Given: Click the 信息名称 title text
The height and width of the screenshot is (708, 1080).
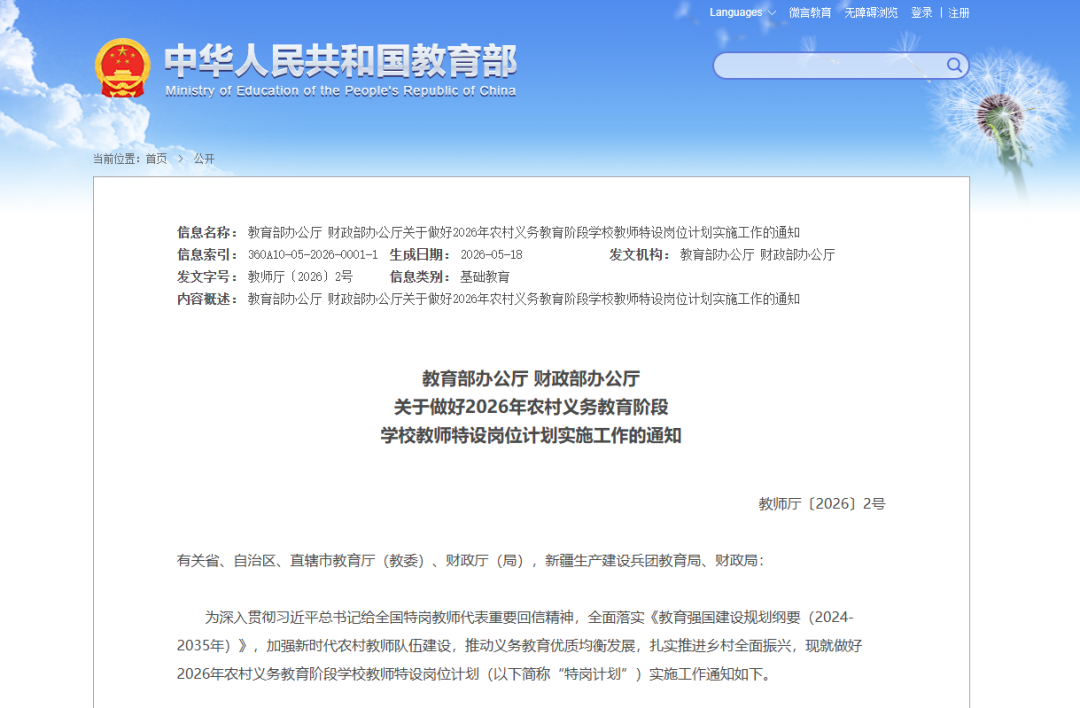Looking at the screenshot, I should tap(523, 233).
